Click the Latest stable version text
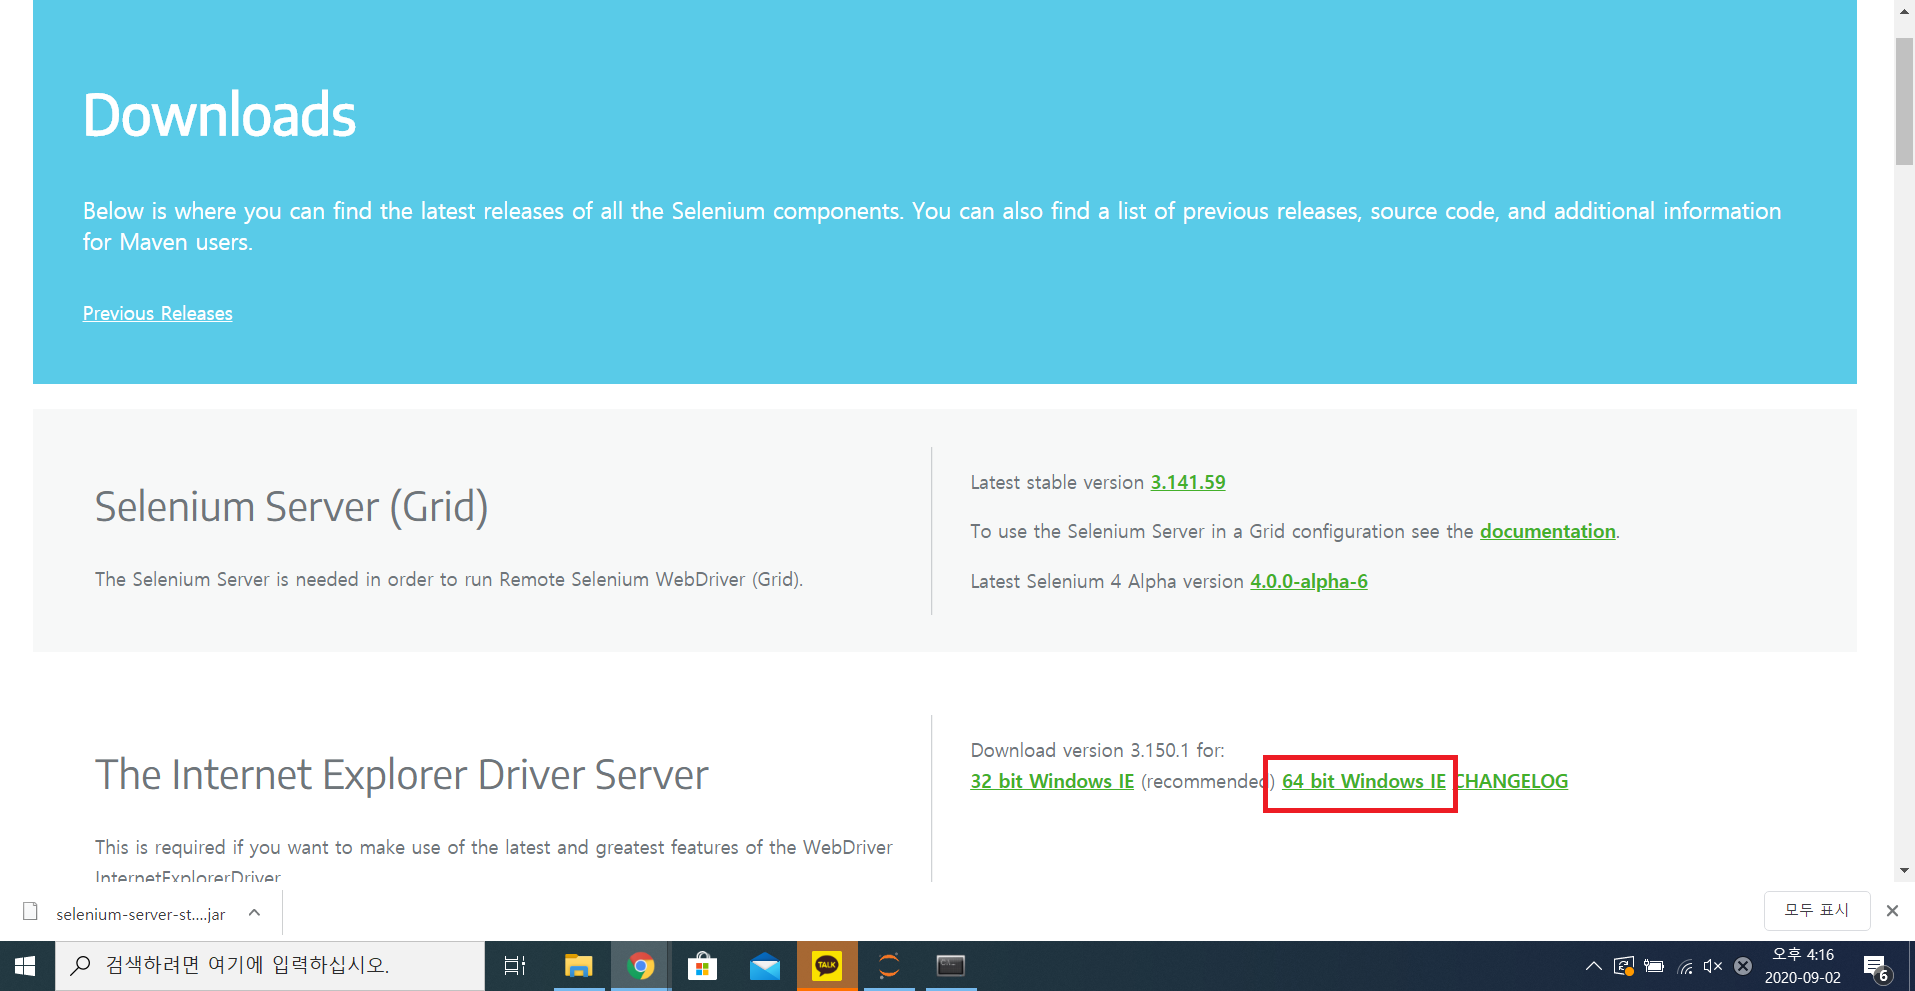The height and width of the screenshot is (991, 1915). click(x=1057, y=482)
